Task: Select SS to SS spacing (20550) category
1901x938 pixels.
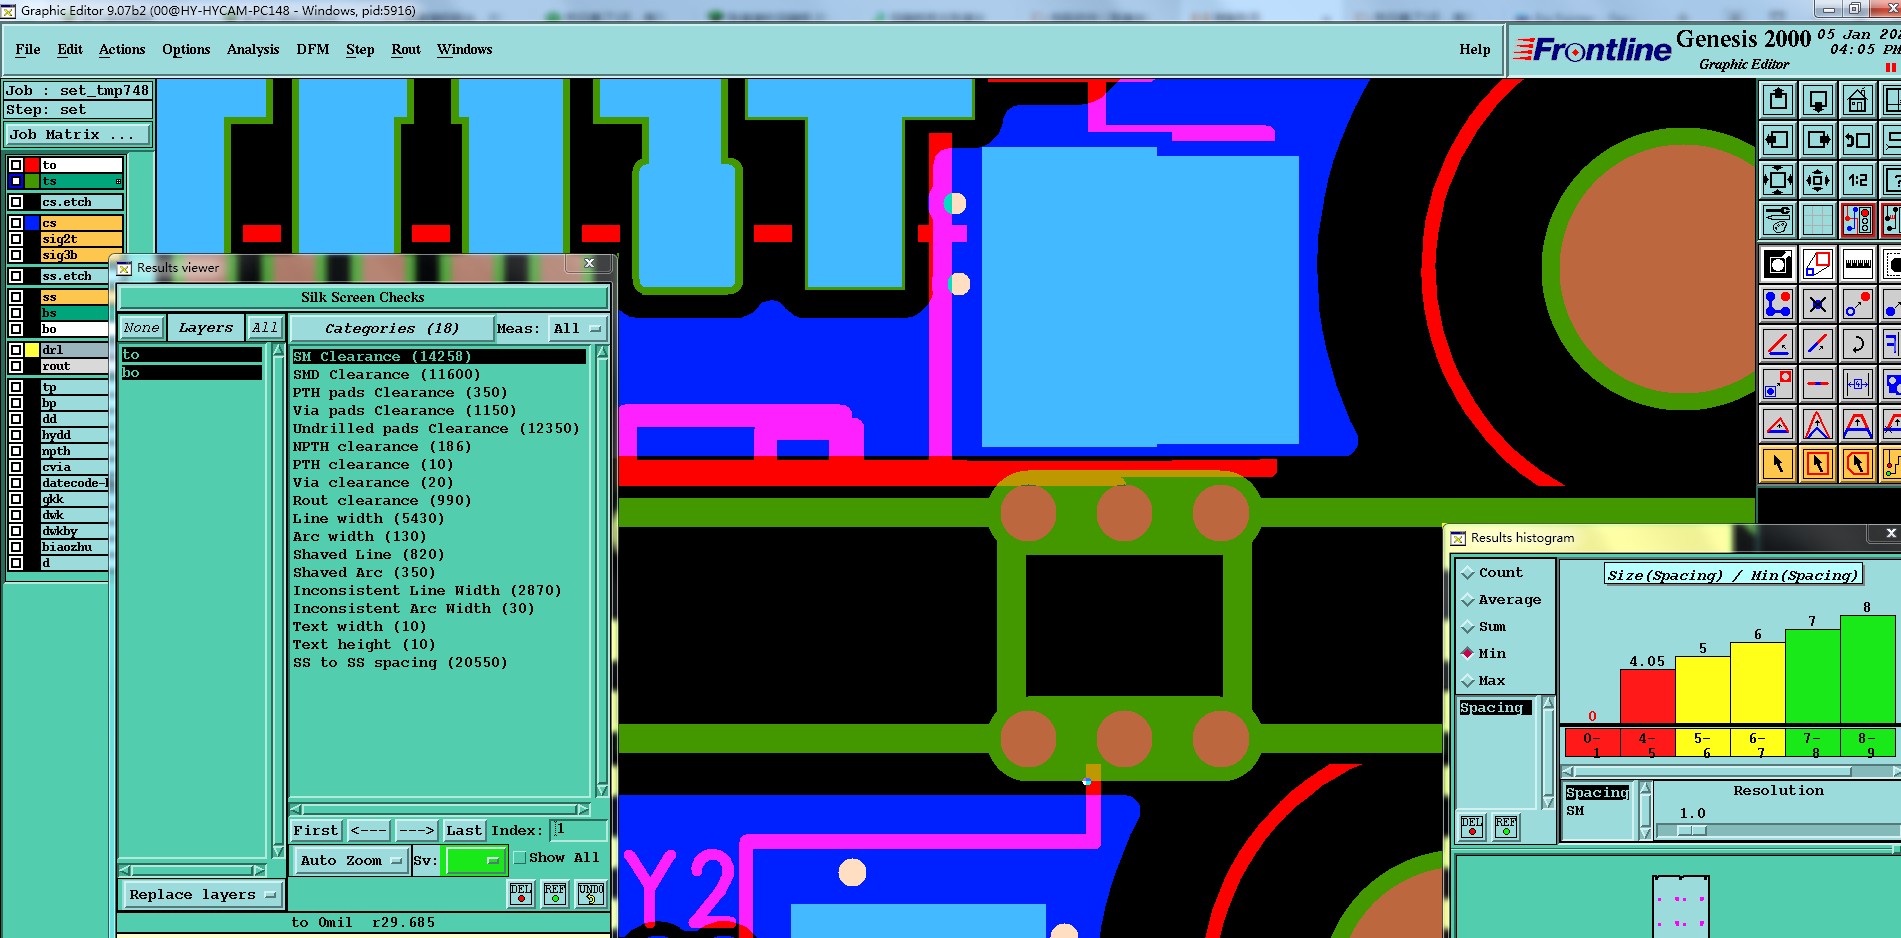Action: click(x=400, y=662)
